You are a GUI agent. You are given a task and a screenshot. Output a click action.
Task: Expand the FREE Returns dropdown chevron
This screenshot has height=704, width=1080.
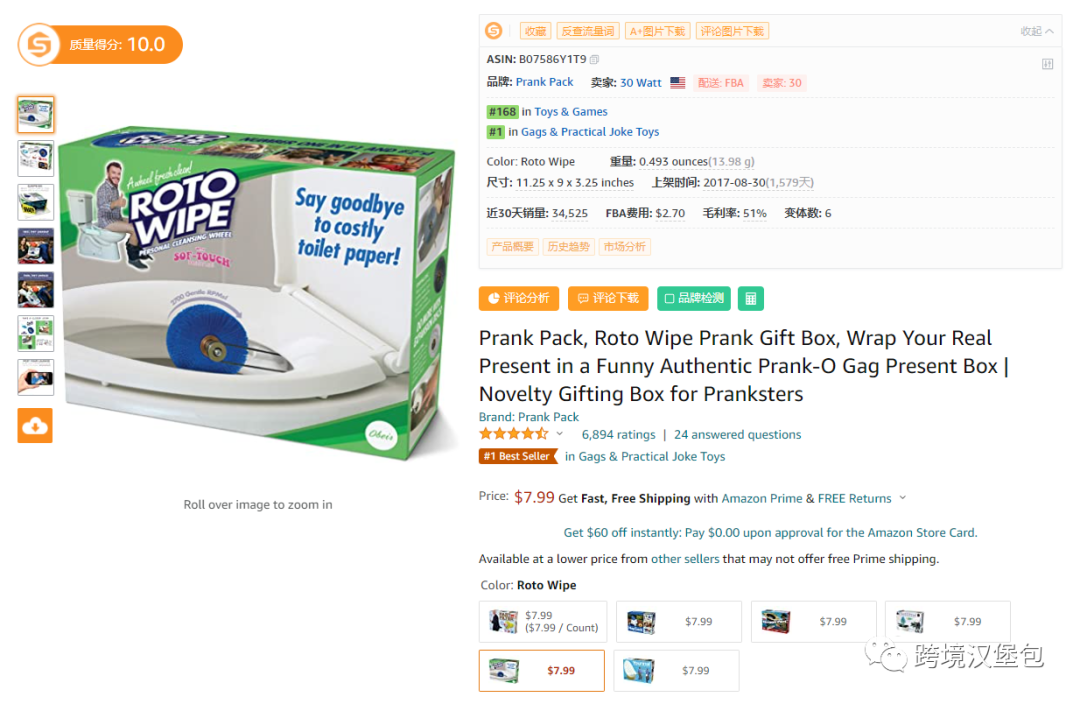click(902, 498)
